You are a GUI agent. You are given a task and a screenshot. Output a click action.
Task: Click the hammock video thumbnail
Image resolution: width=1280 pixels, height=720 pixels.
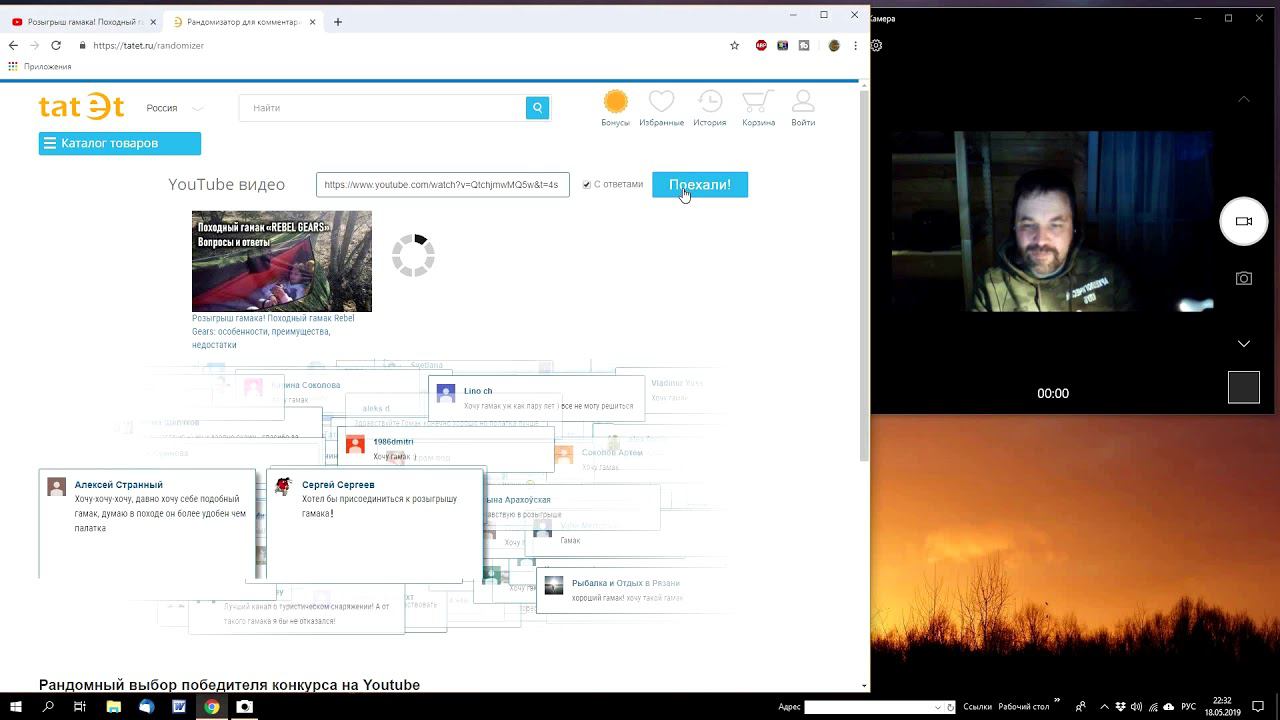282,261
